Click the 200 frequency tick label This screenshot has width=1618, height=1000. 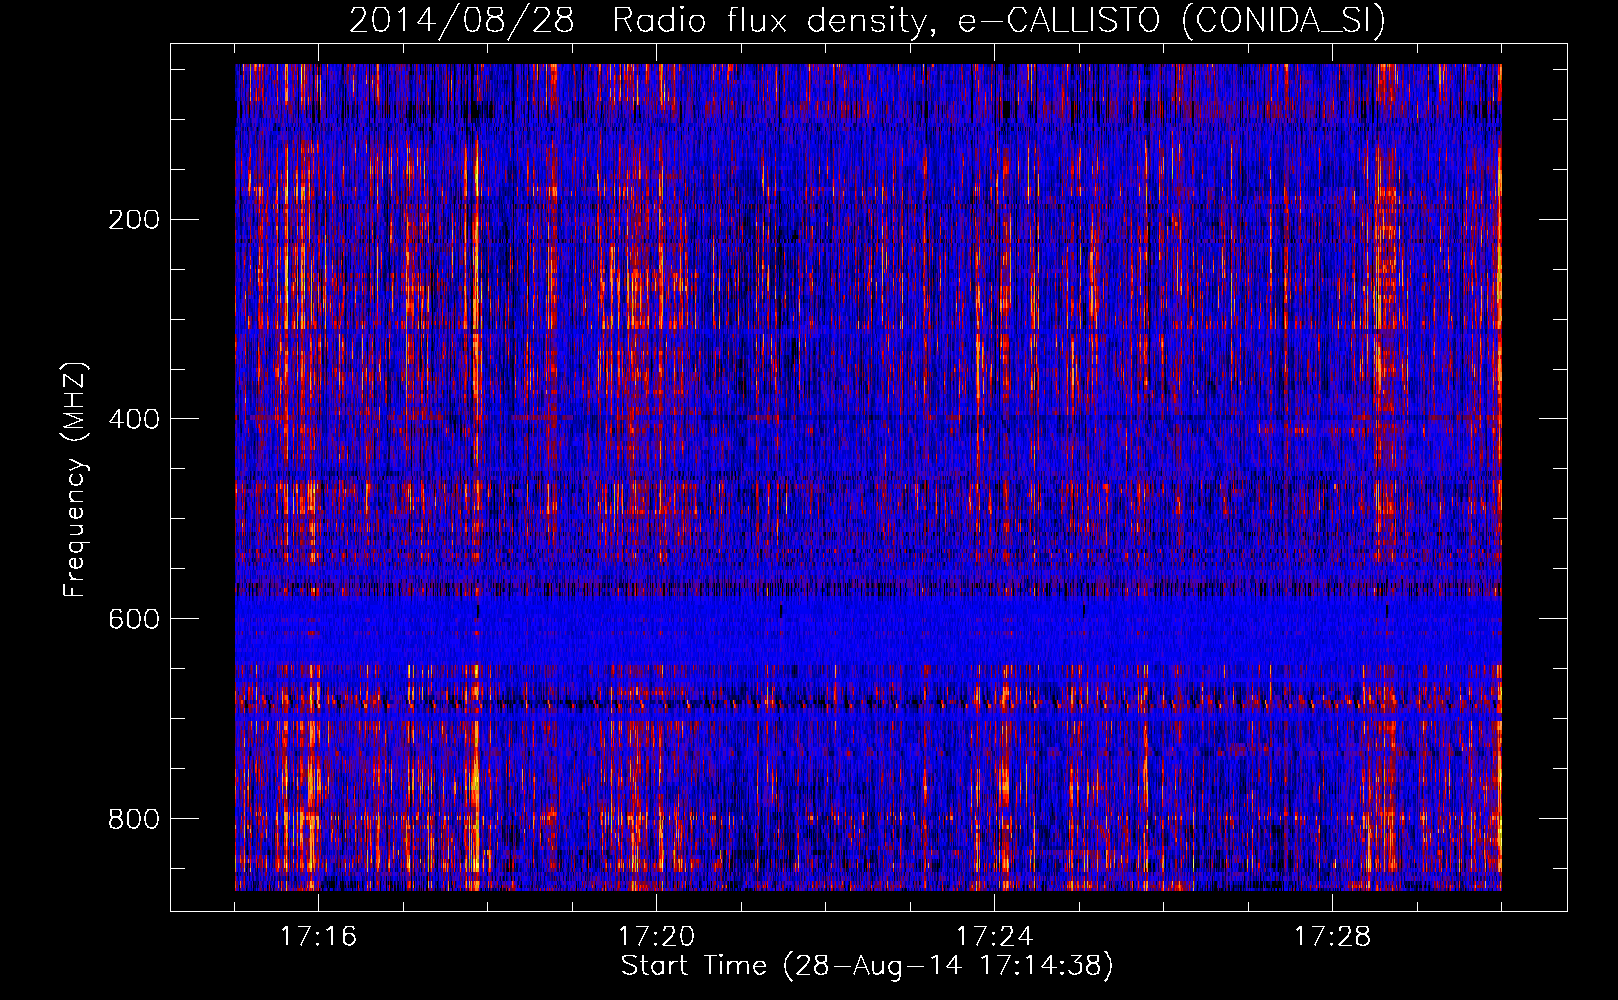click(133, 219)
